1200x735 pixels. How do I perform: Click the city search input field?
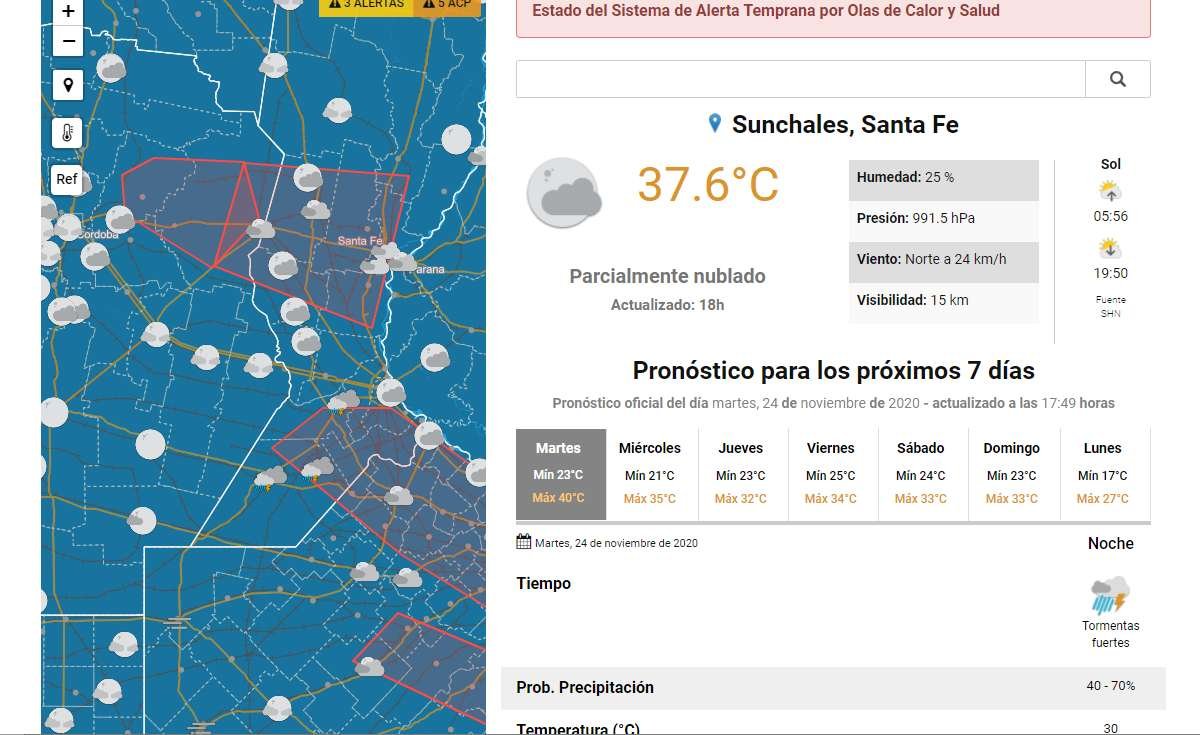click(x=800, y=79)
